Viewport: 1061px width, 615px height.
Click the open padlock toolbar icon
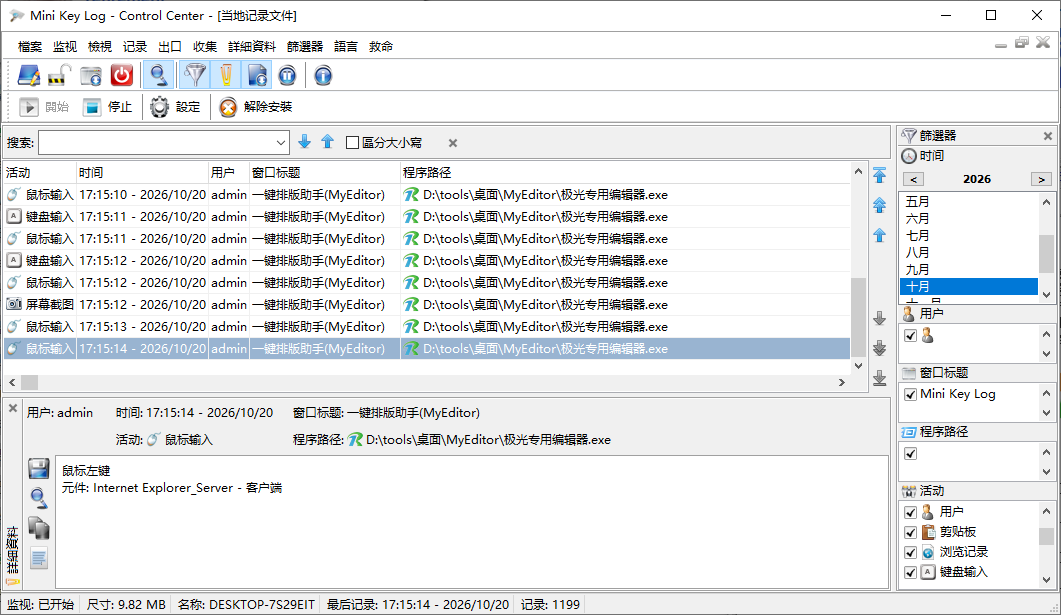point(60,75)
